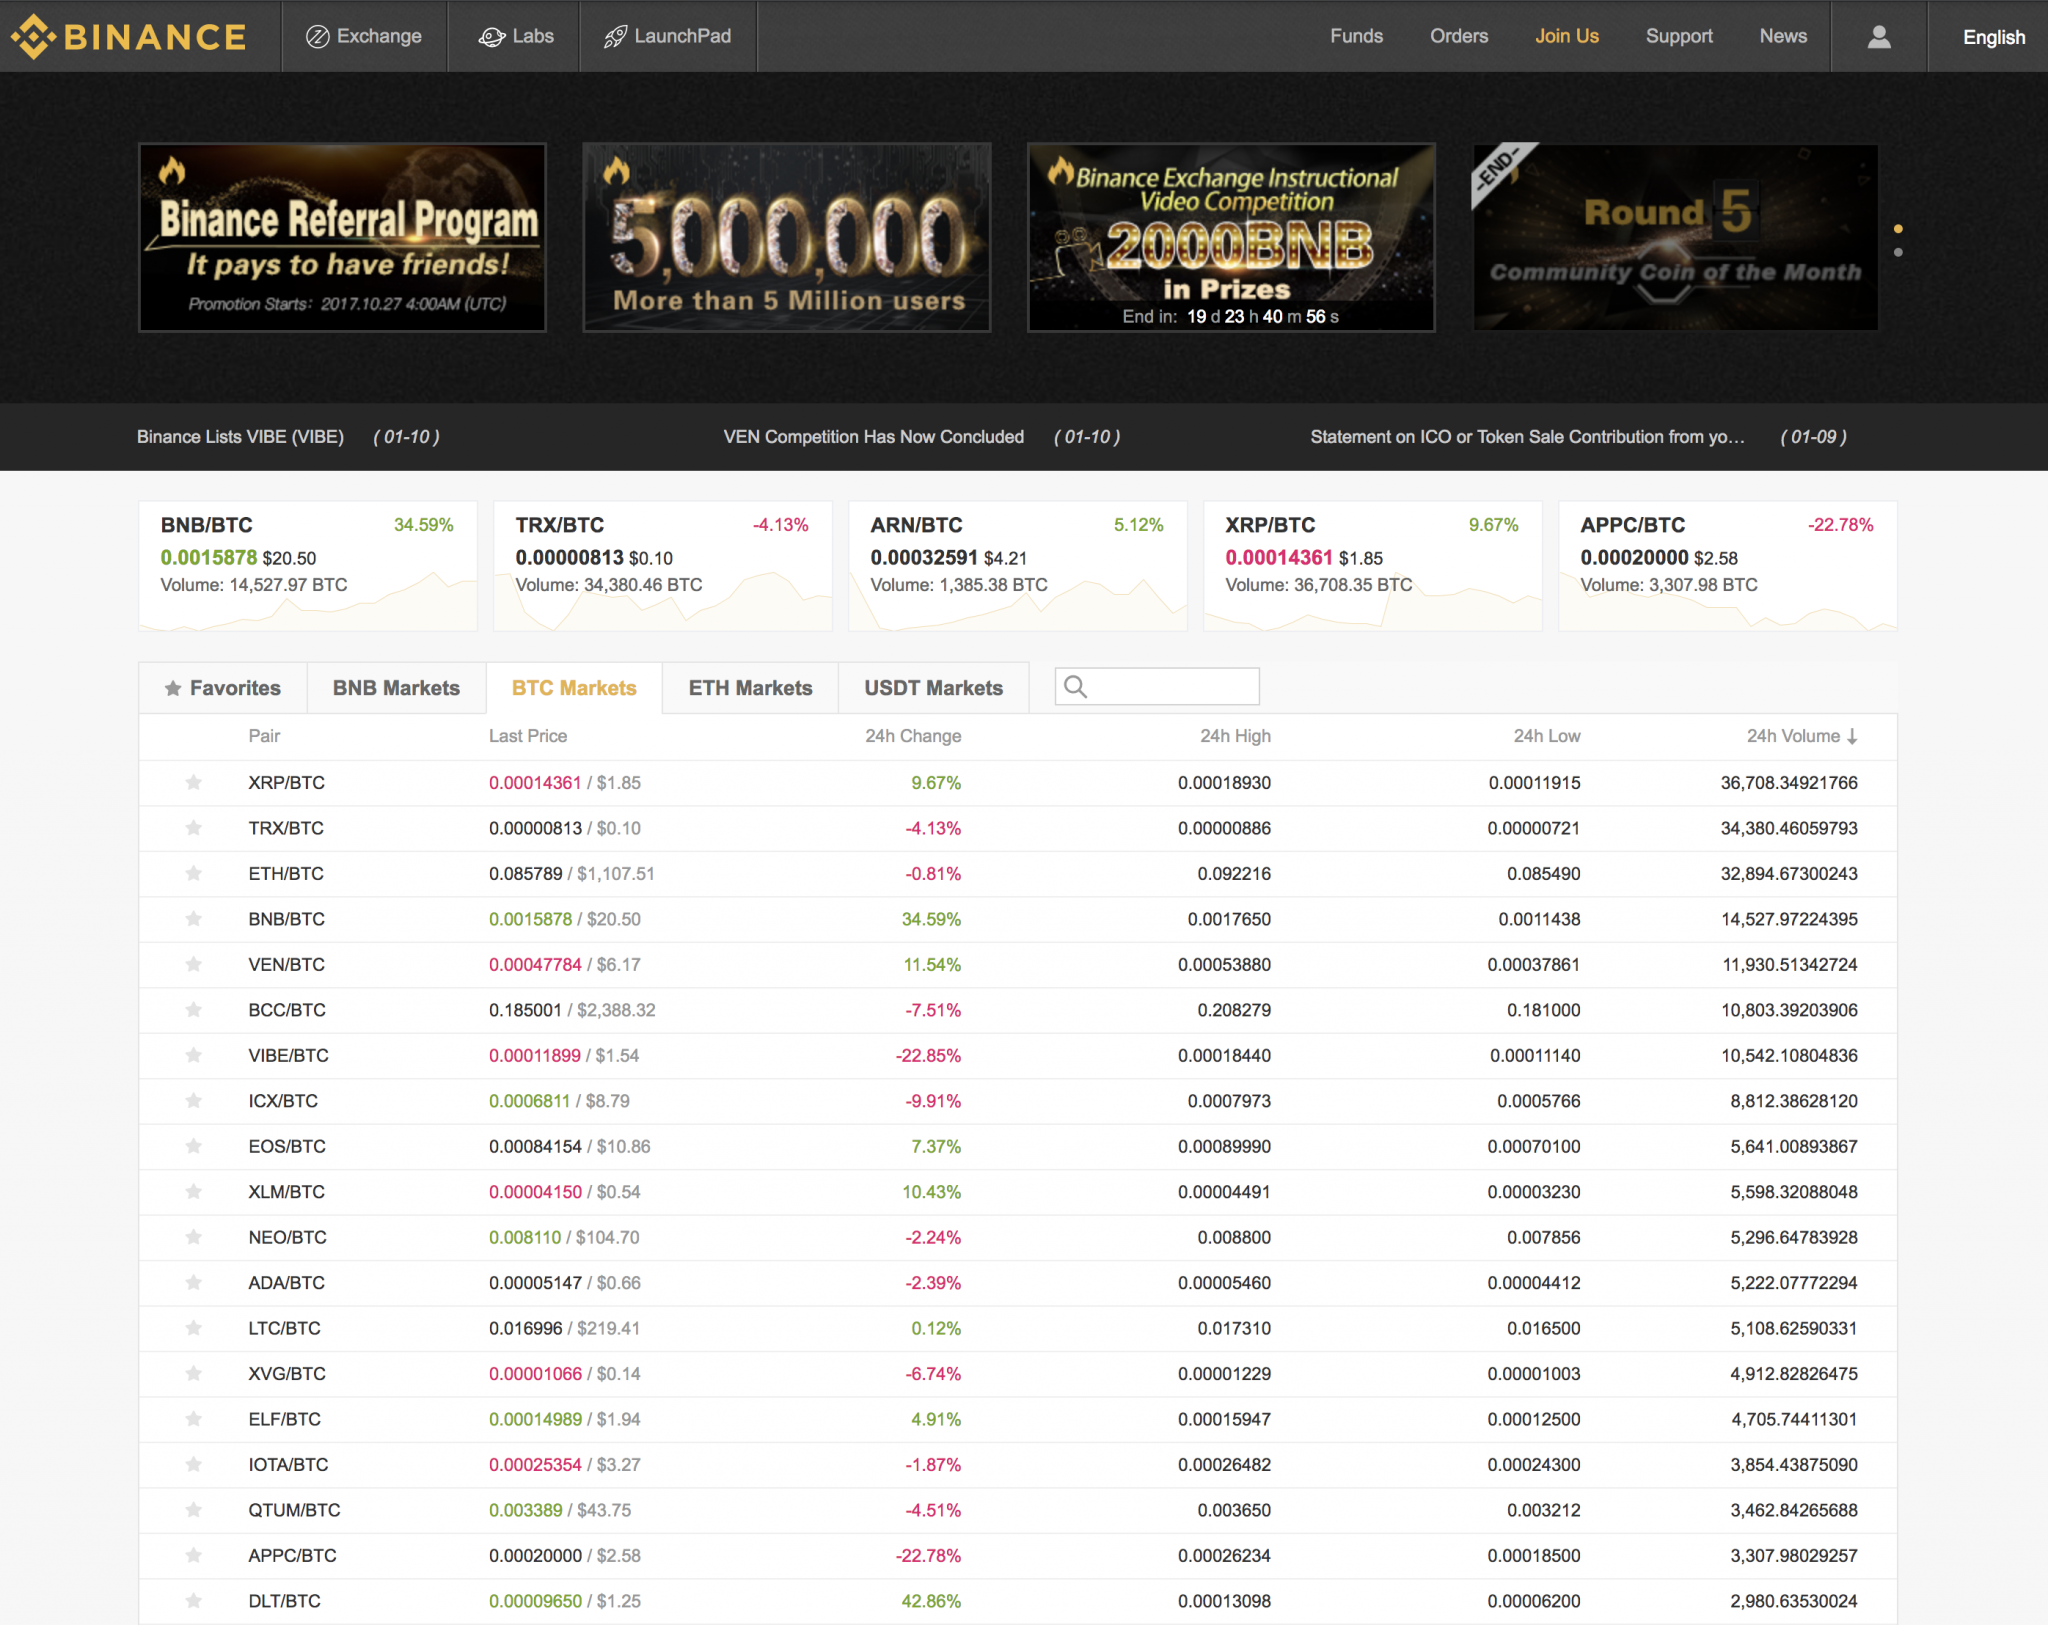Click the 0.185001 last price of BCC/BTC
Screen dimensions: 2048x1625
525,1010
